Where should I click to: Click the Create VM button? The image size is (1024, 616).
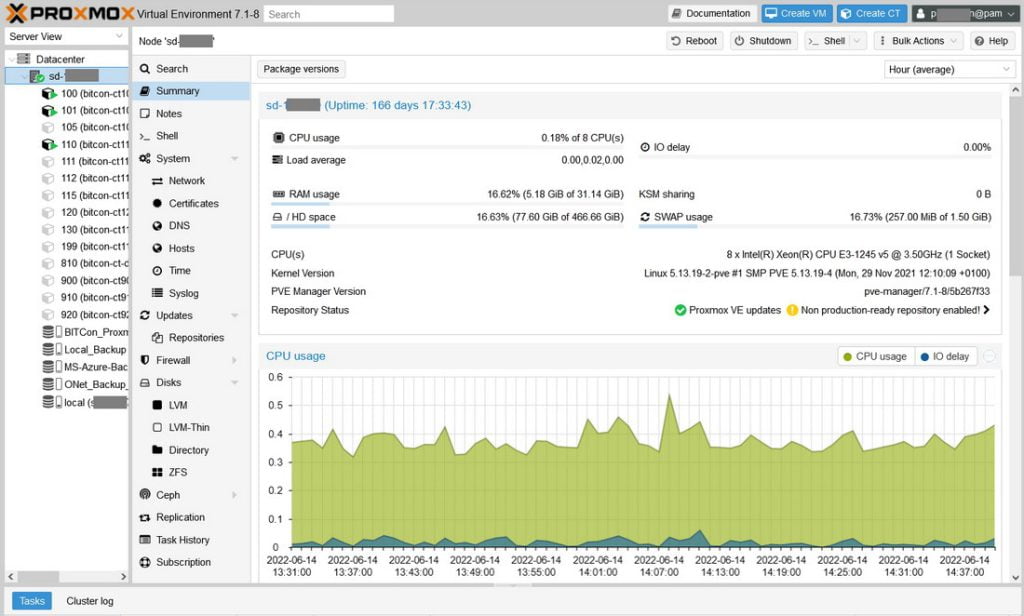[797, 14]
